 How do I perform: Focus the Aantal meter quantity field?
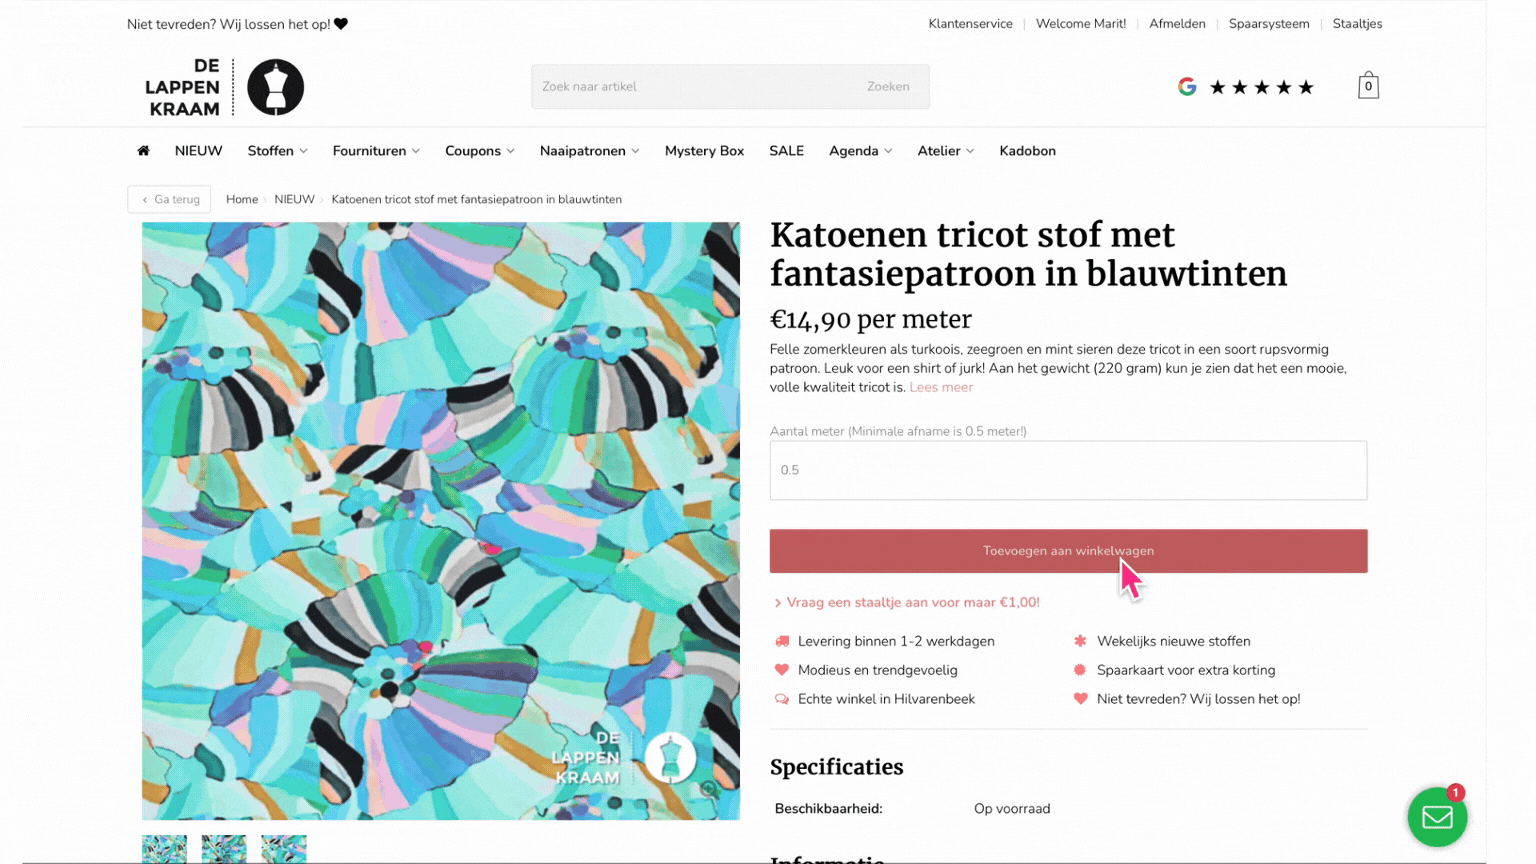[1068, 470]
